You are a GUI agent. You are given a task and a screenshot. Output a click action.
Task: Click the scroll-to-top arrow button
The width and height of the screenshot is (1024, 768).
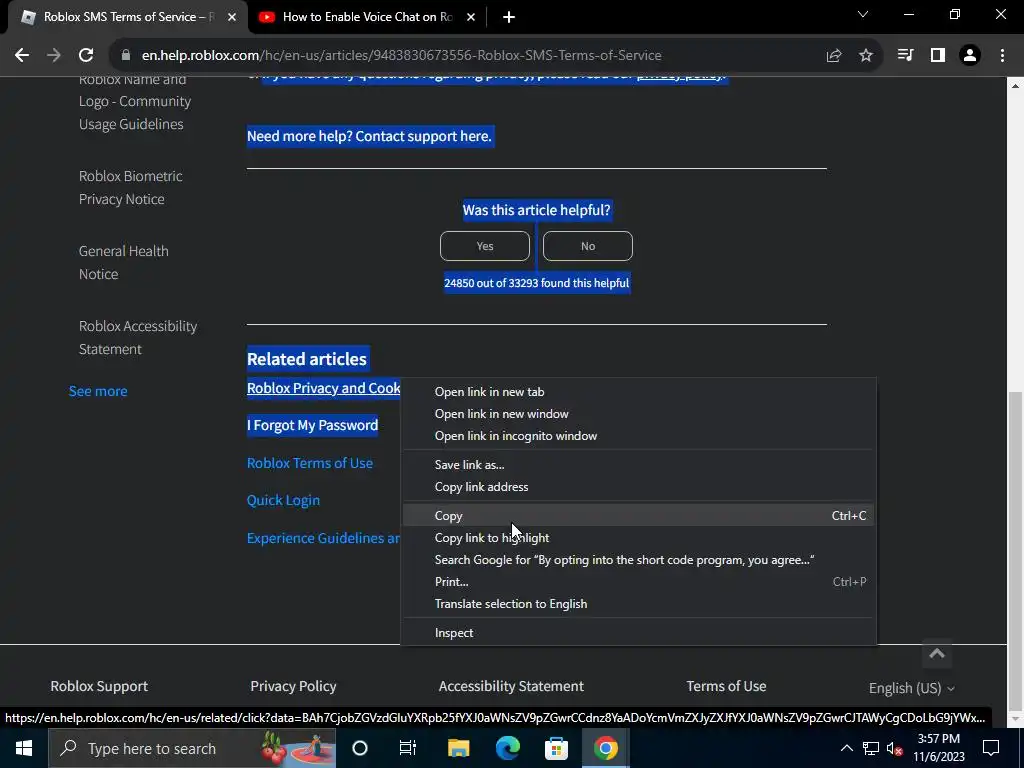pos(937,654)
